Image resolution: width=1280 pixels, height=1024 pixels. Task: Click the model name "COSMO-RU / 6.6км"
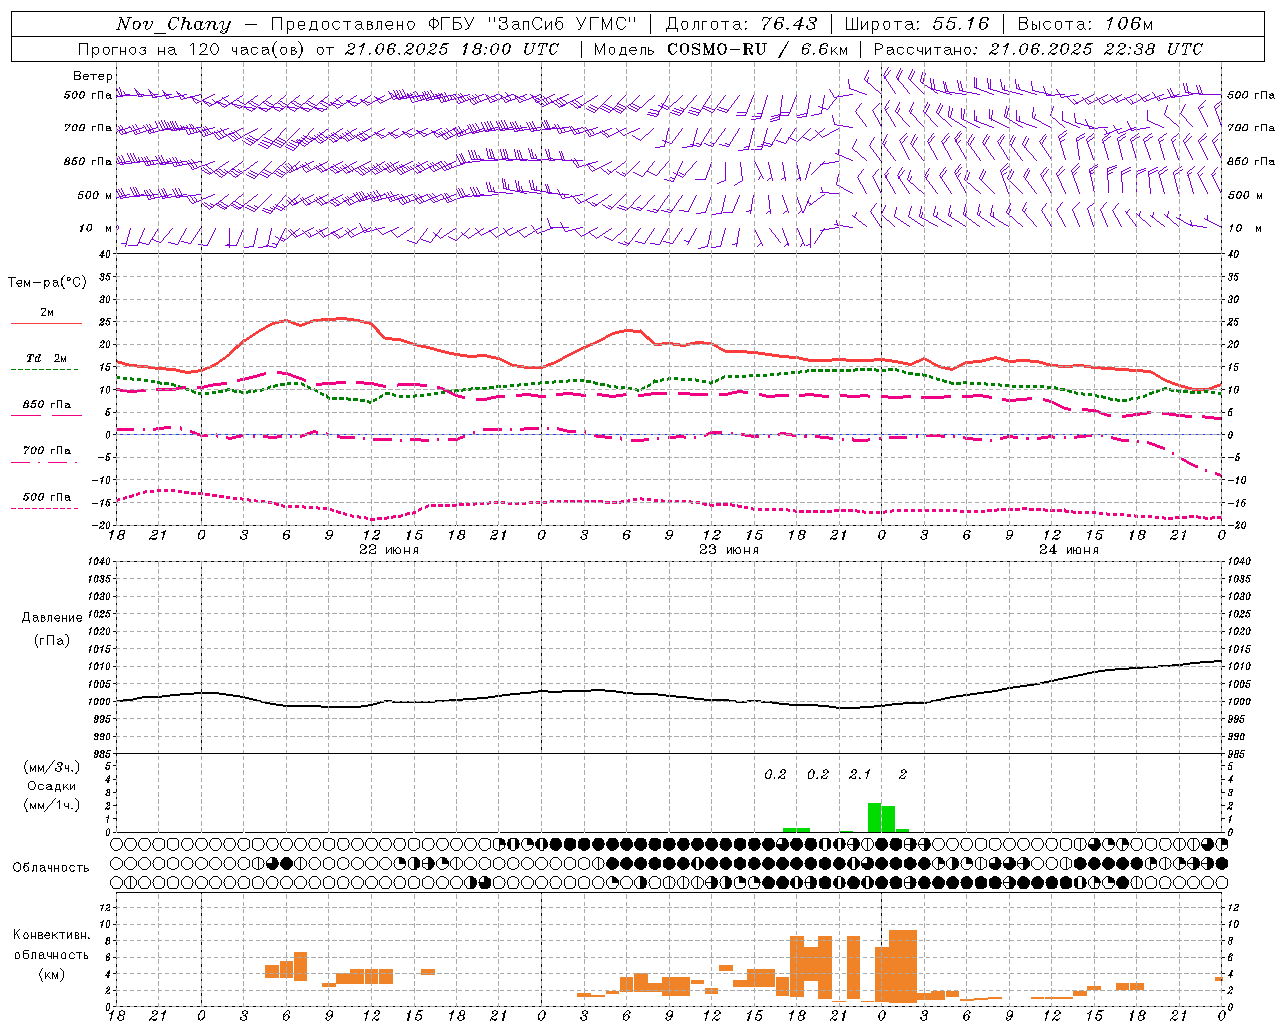click(x=757, y=49)
